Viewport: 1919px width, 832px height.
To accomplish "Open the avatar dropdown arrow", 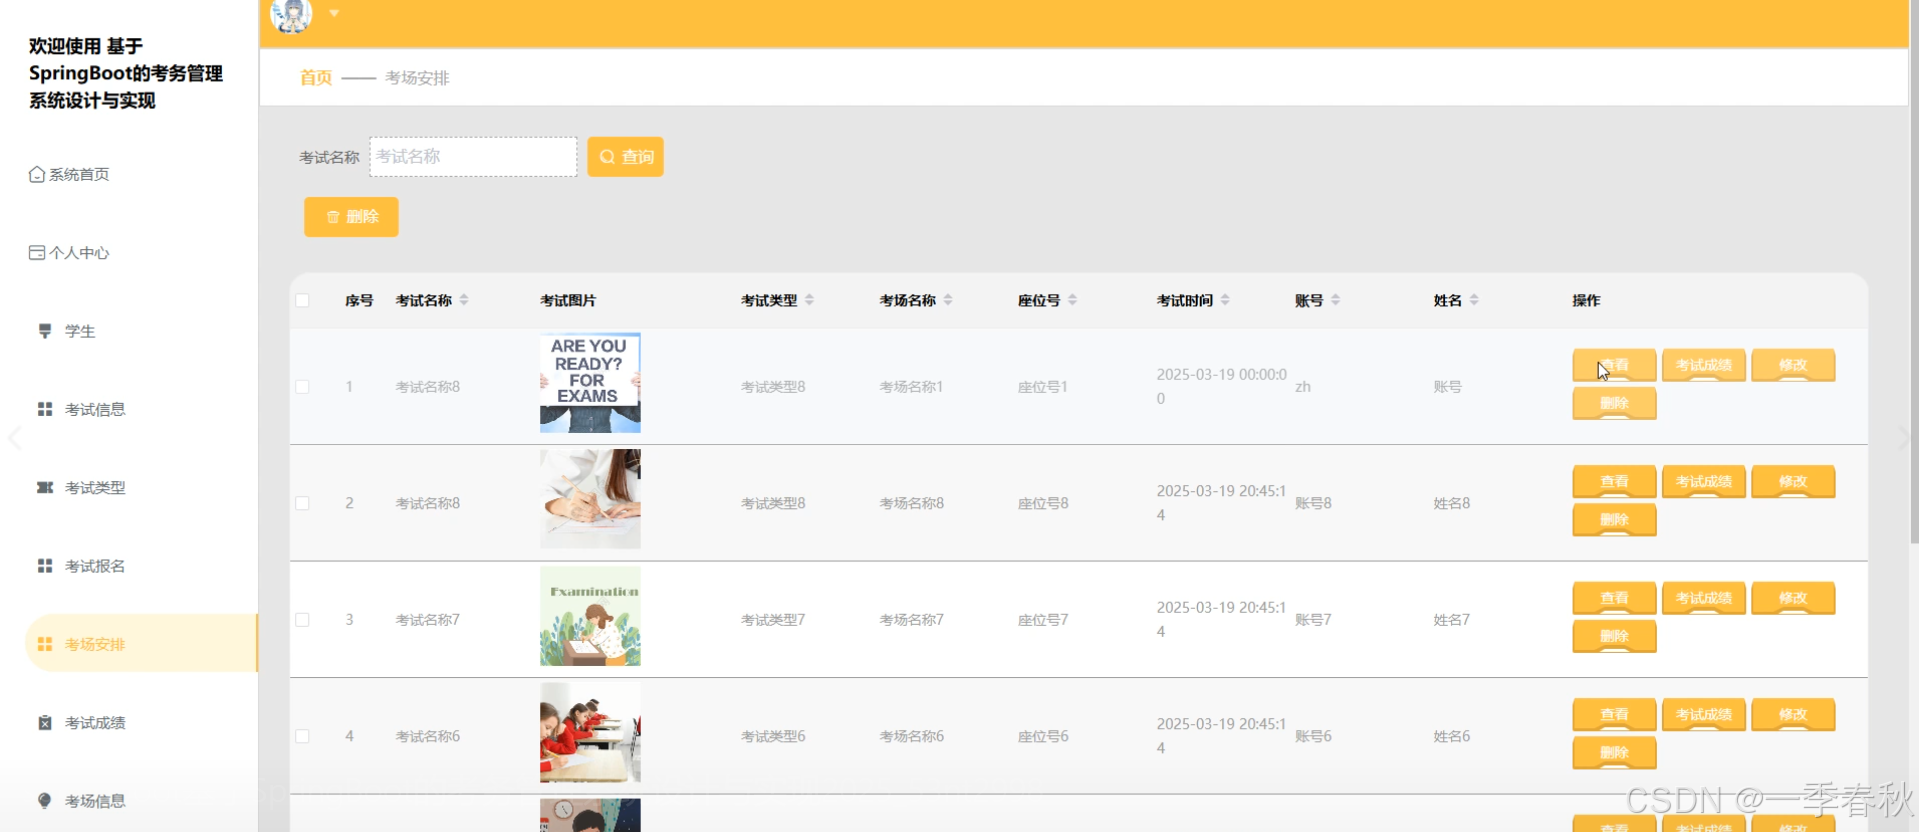I will [334, 13].
